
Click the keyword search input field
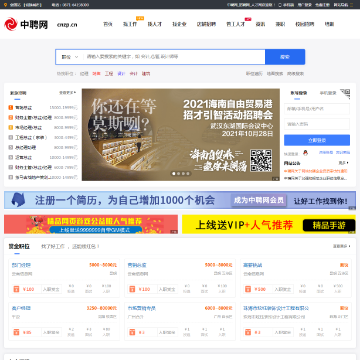pos(174,57)
